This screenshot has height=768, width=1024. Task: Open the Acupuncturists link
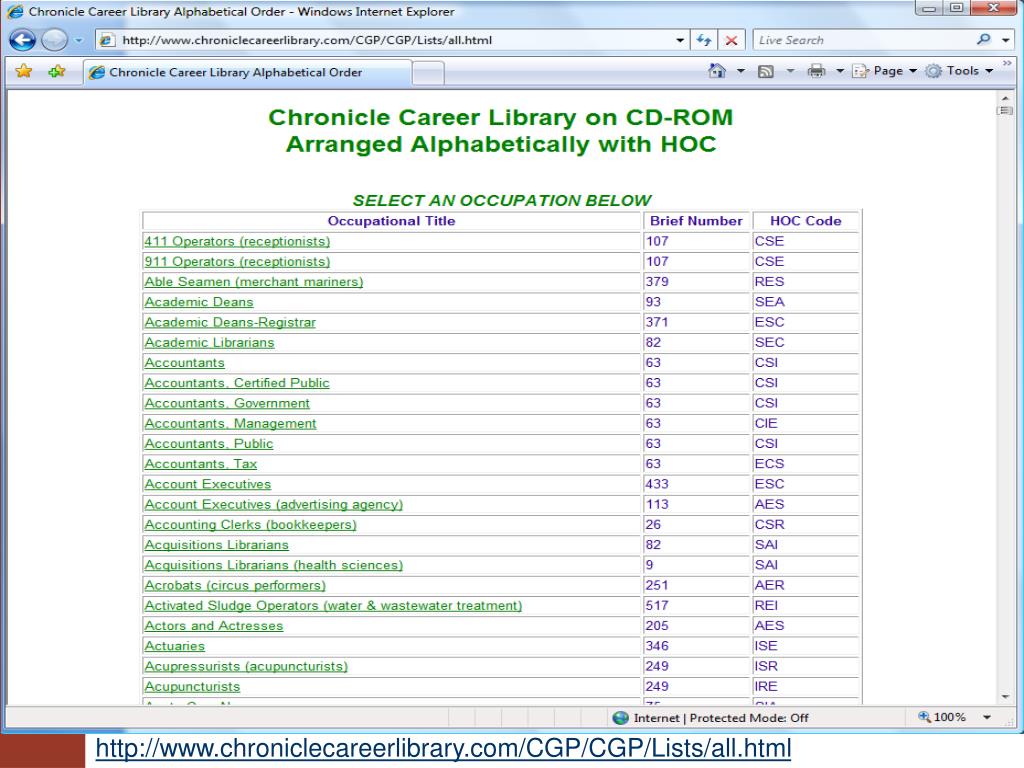[x=192, y=686]
